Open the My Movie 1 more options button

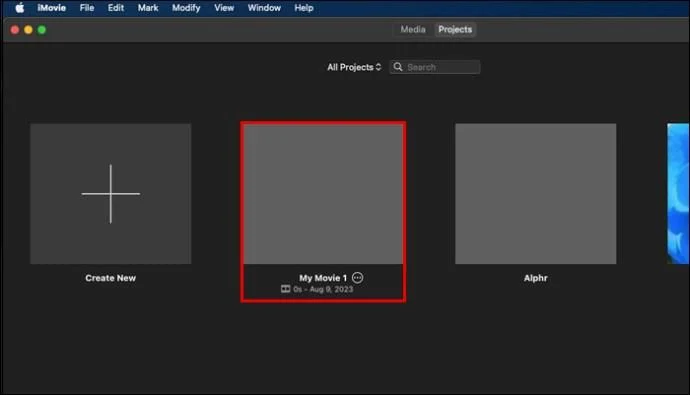(x=357, y=278)
